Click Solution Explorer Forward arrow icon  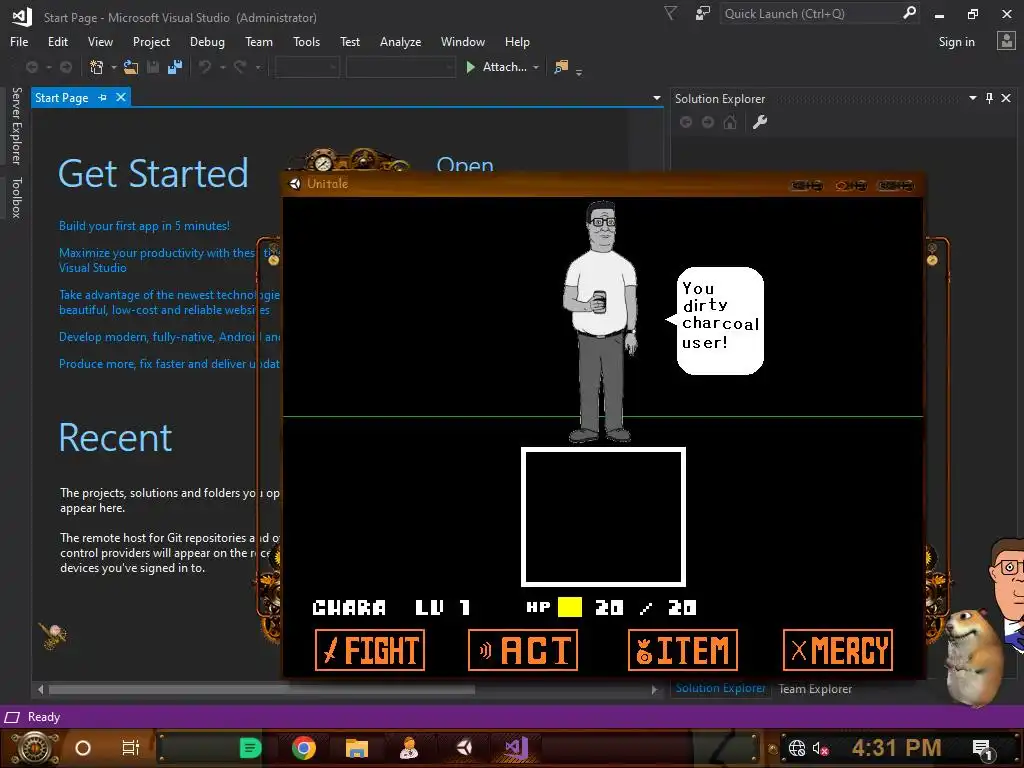708,122
